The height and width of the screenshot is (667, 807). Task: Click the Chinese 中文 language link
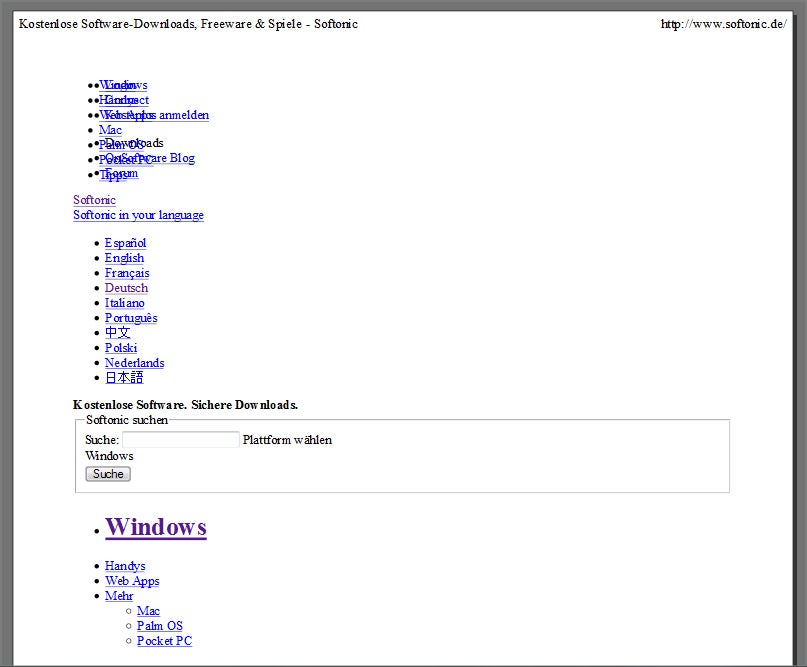(x=118, y=332)
